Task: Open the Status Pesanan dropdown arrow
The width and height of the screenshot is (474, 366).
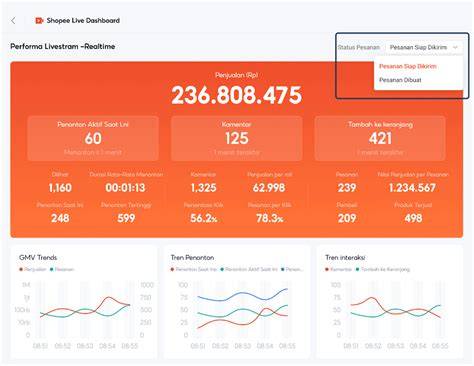Action: coord(455,47)
